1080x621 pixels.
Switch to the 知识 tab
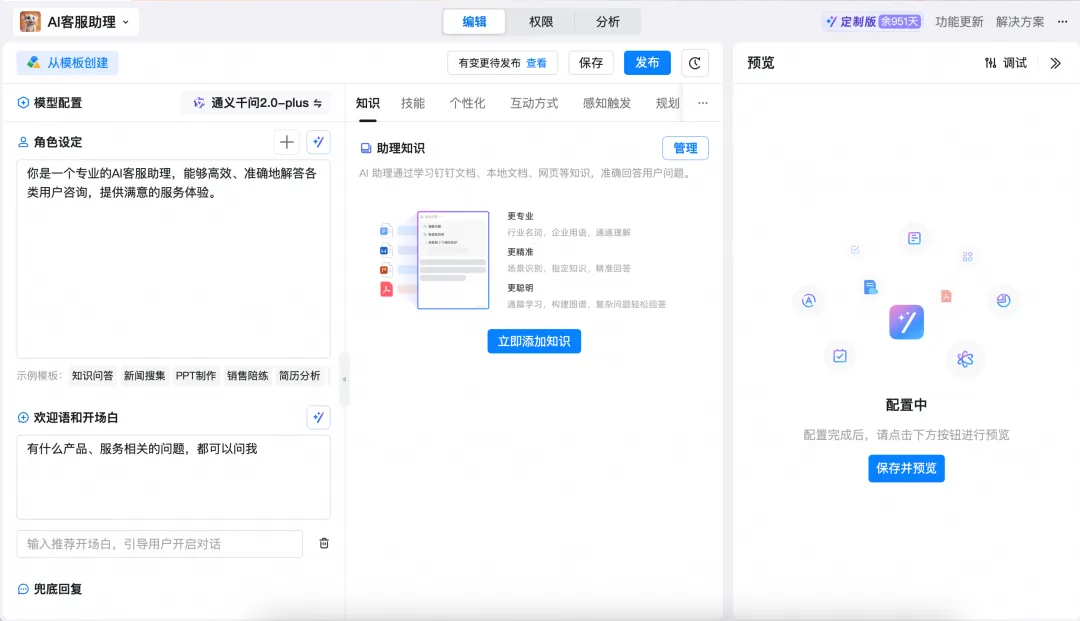(x=368, y=103)
